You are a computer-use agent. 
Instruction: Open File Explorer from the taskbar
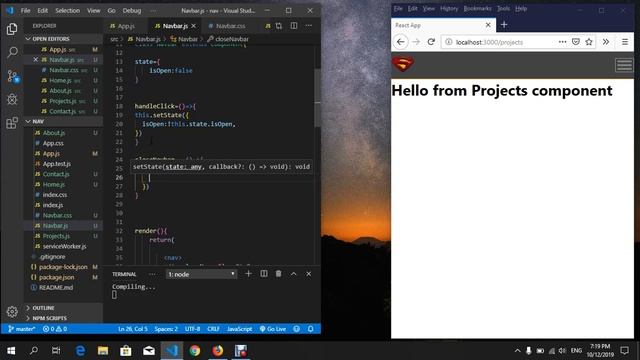click(103, 350)
